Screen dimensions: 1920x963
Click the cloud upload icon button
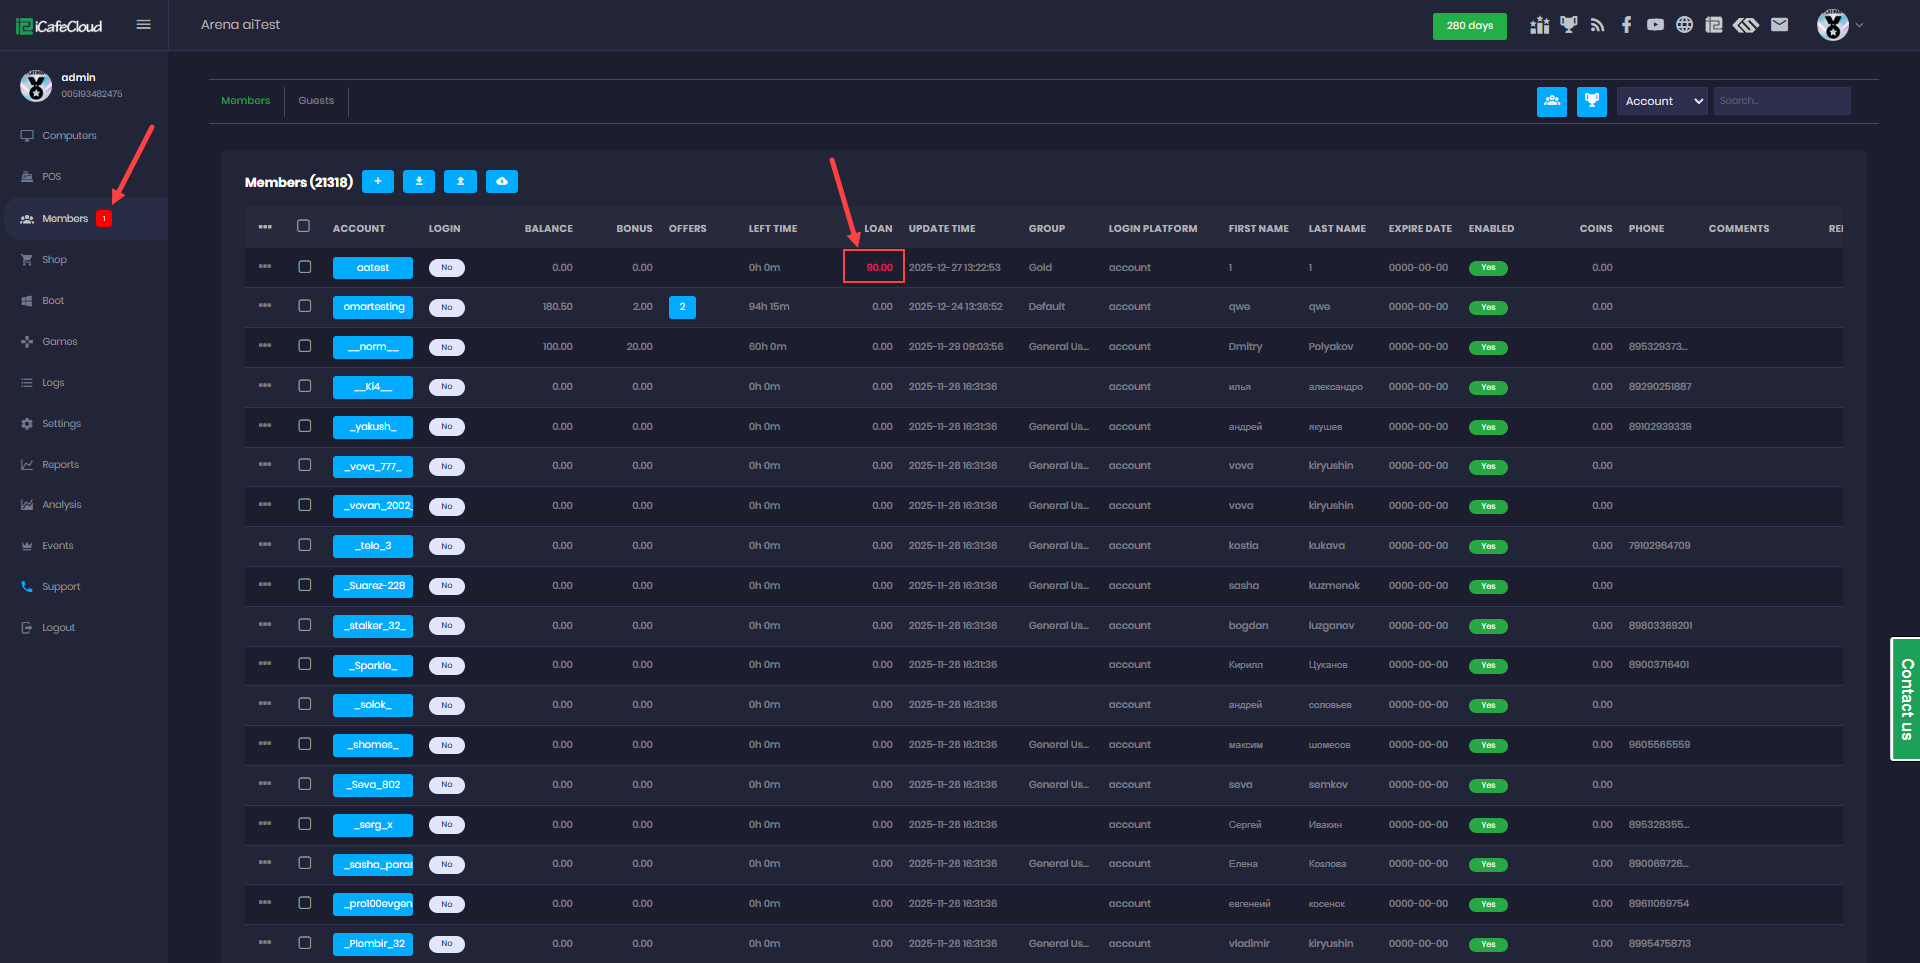coord(501,181)
